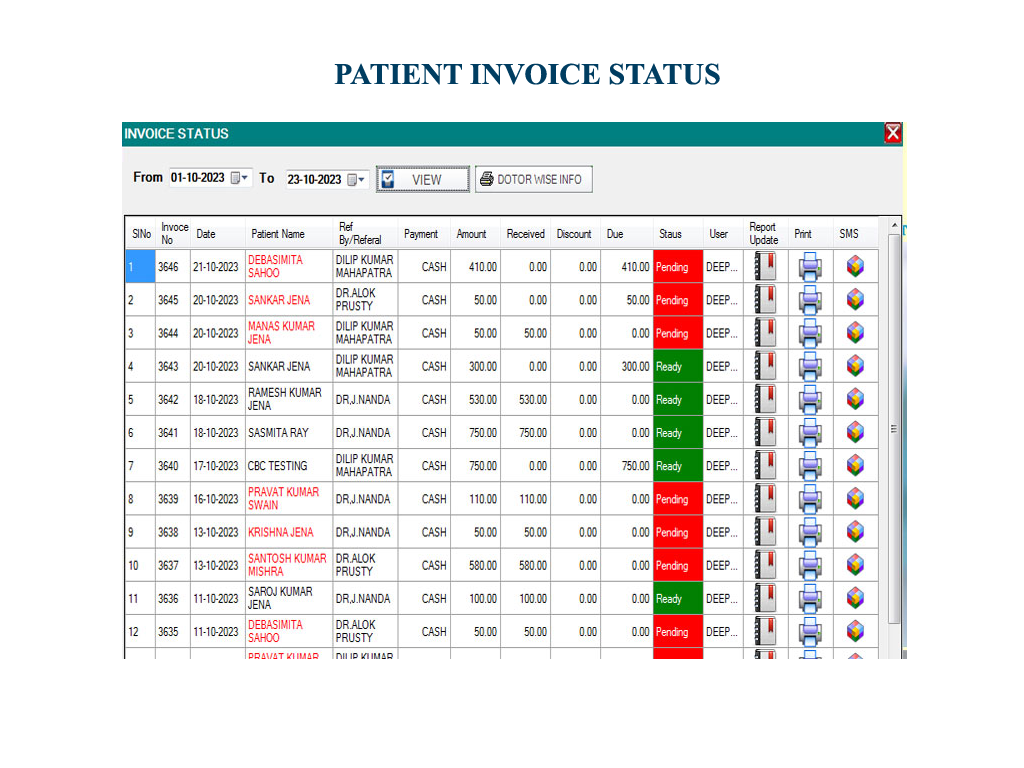Select Ready status cell for invoice 3643
The height and width of the screenshot is (768, 1024).
click(x=677, y=366)
